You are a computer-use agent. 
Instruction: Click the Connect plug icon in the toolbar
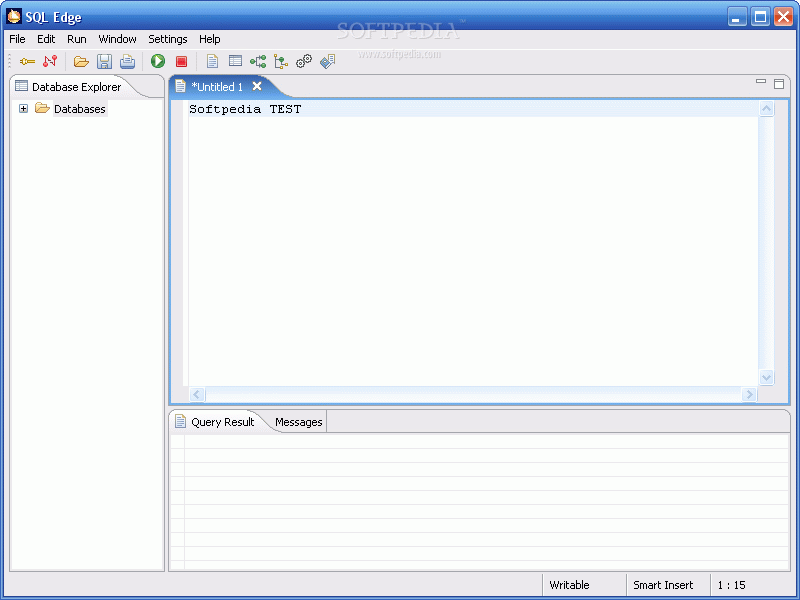[x=27, y=62]
